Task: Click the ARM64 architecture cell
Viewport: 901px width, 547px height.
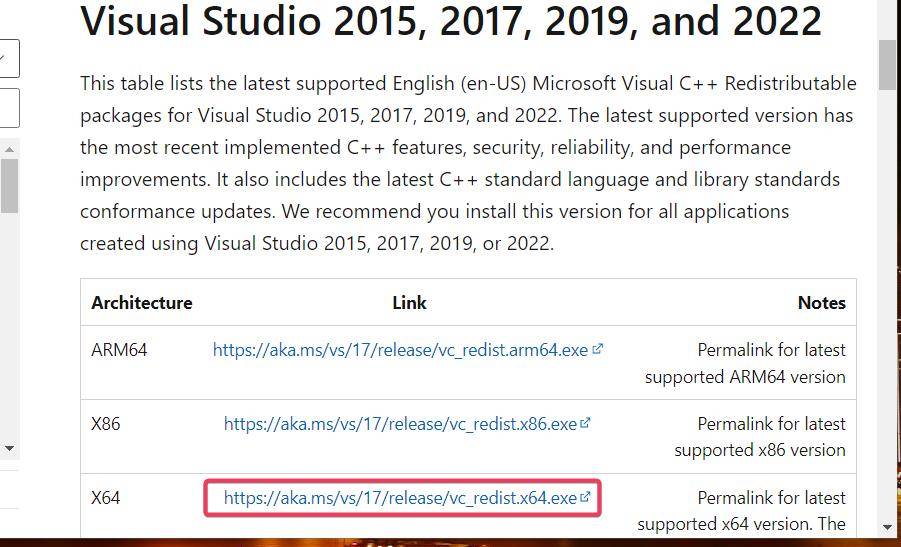Action: pyautogui.click(x=119, y=349)
